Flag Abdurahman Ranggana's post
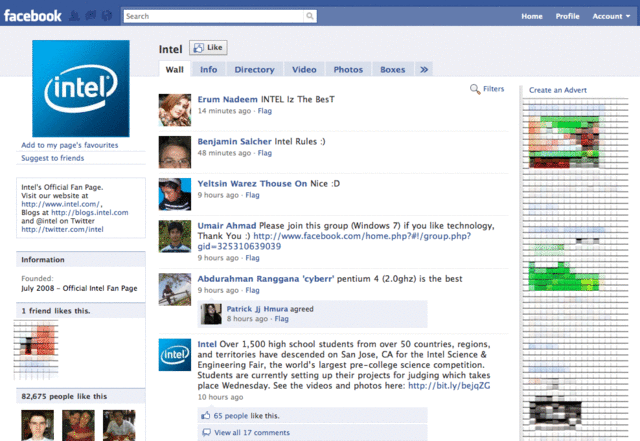 (252, 290)
